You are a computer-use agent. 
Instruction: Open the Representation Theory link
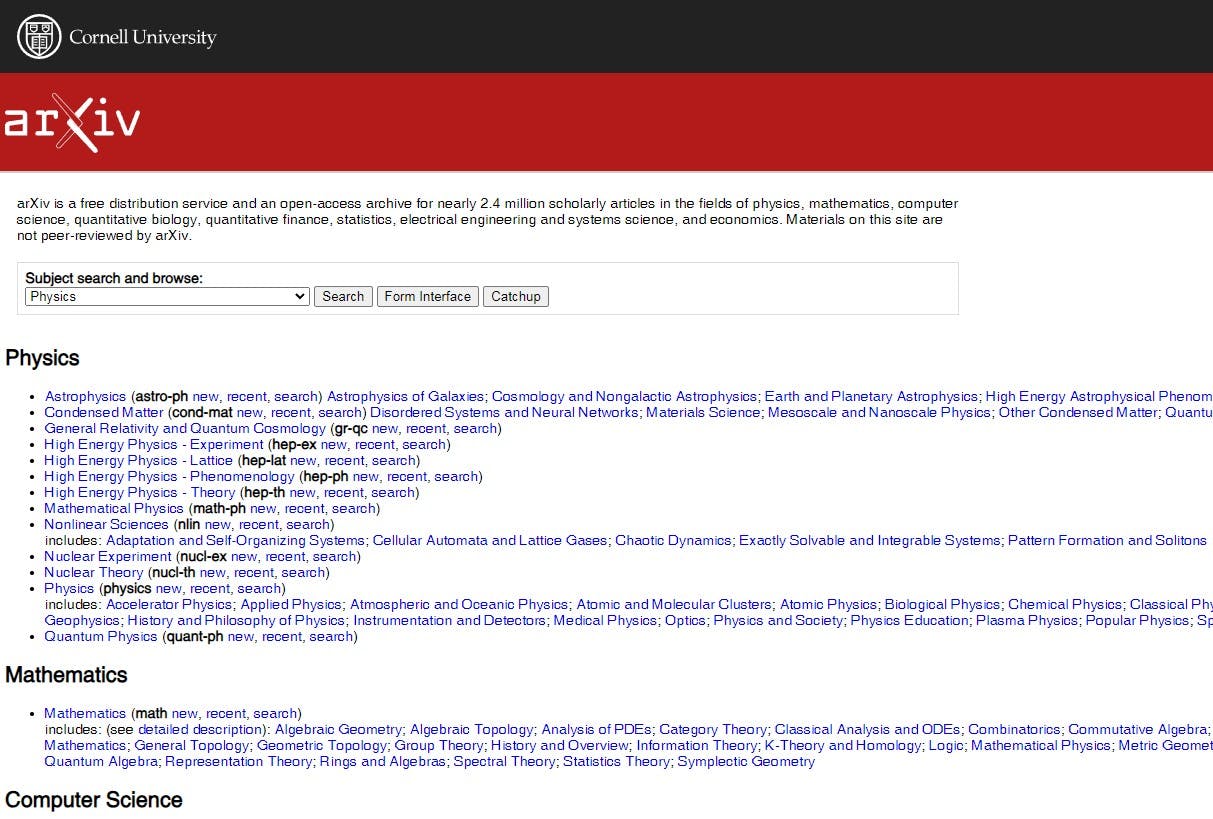coord(238,762)
